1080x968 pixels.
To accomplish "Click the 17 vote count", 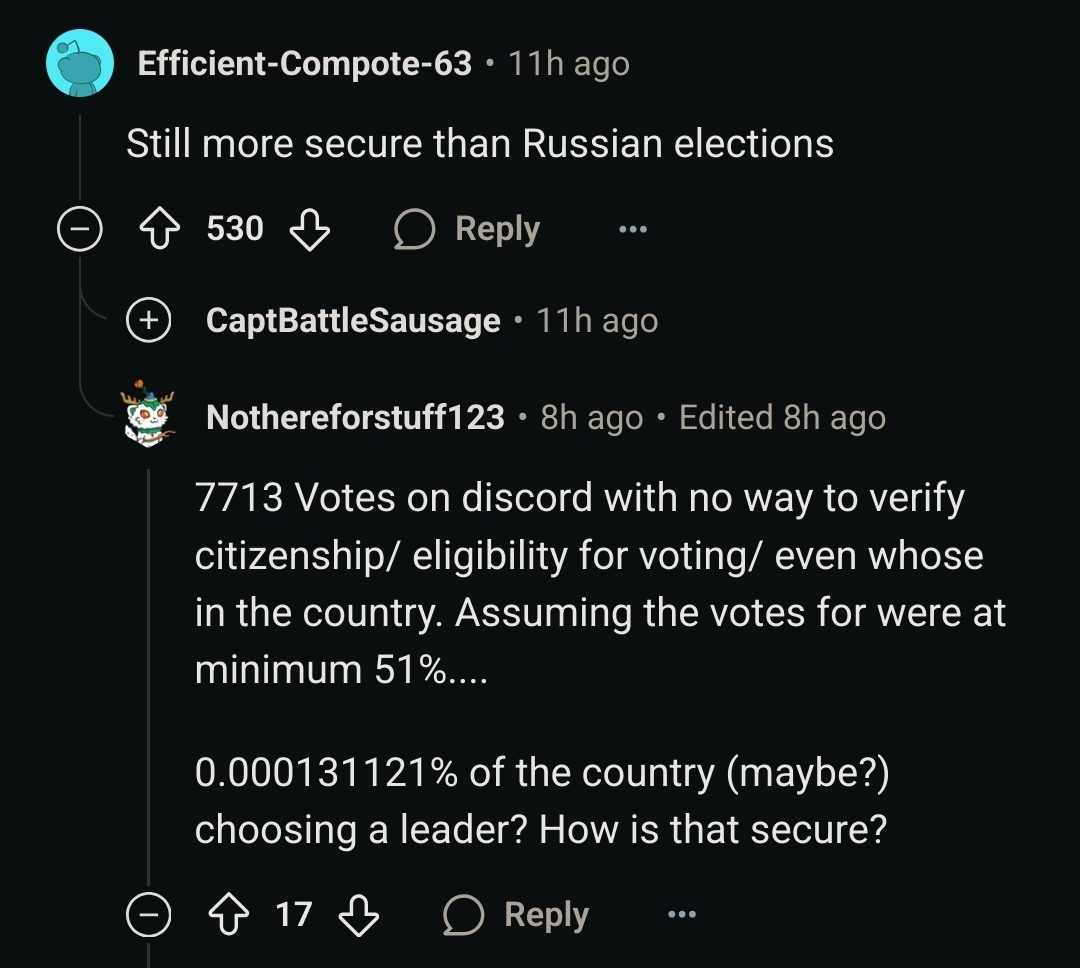I will coord(293,915).
